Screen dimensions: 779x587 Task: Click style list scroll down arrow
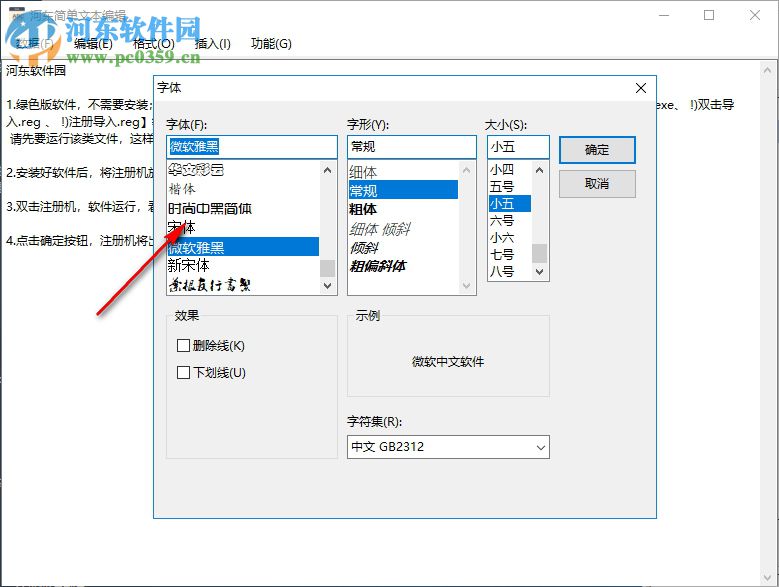[x=466, y=286]
